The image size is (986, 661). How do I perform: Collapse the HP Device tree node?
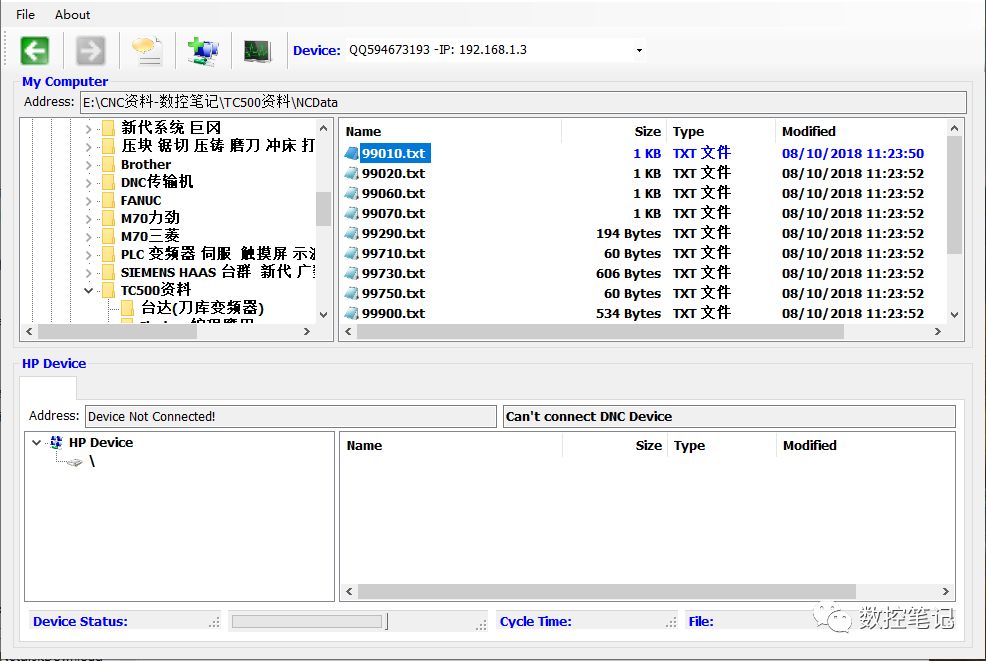[36, 443]
